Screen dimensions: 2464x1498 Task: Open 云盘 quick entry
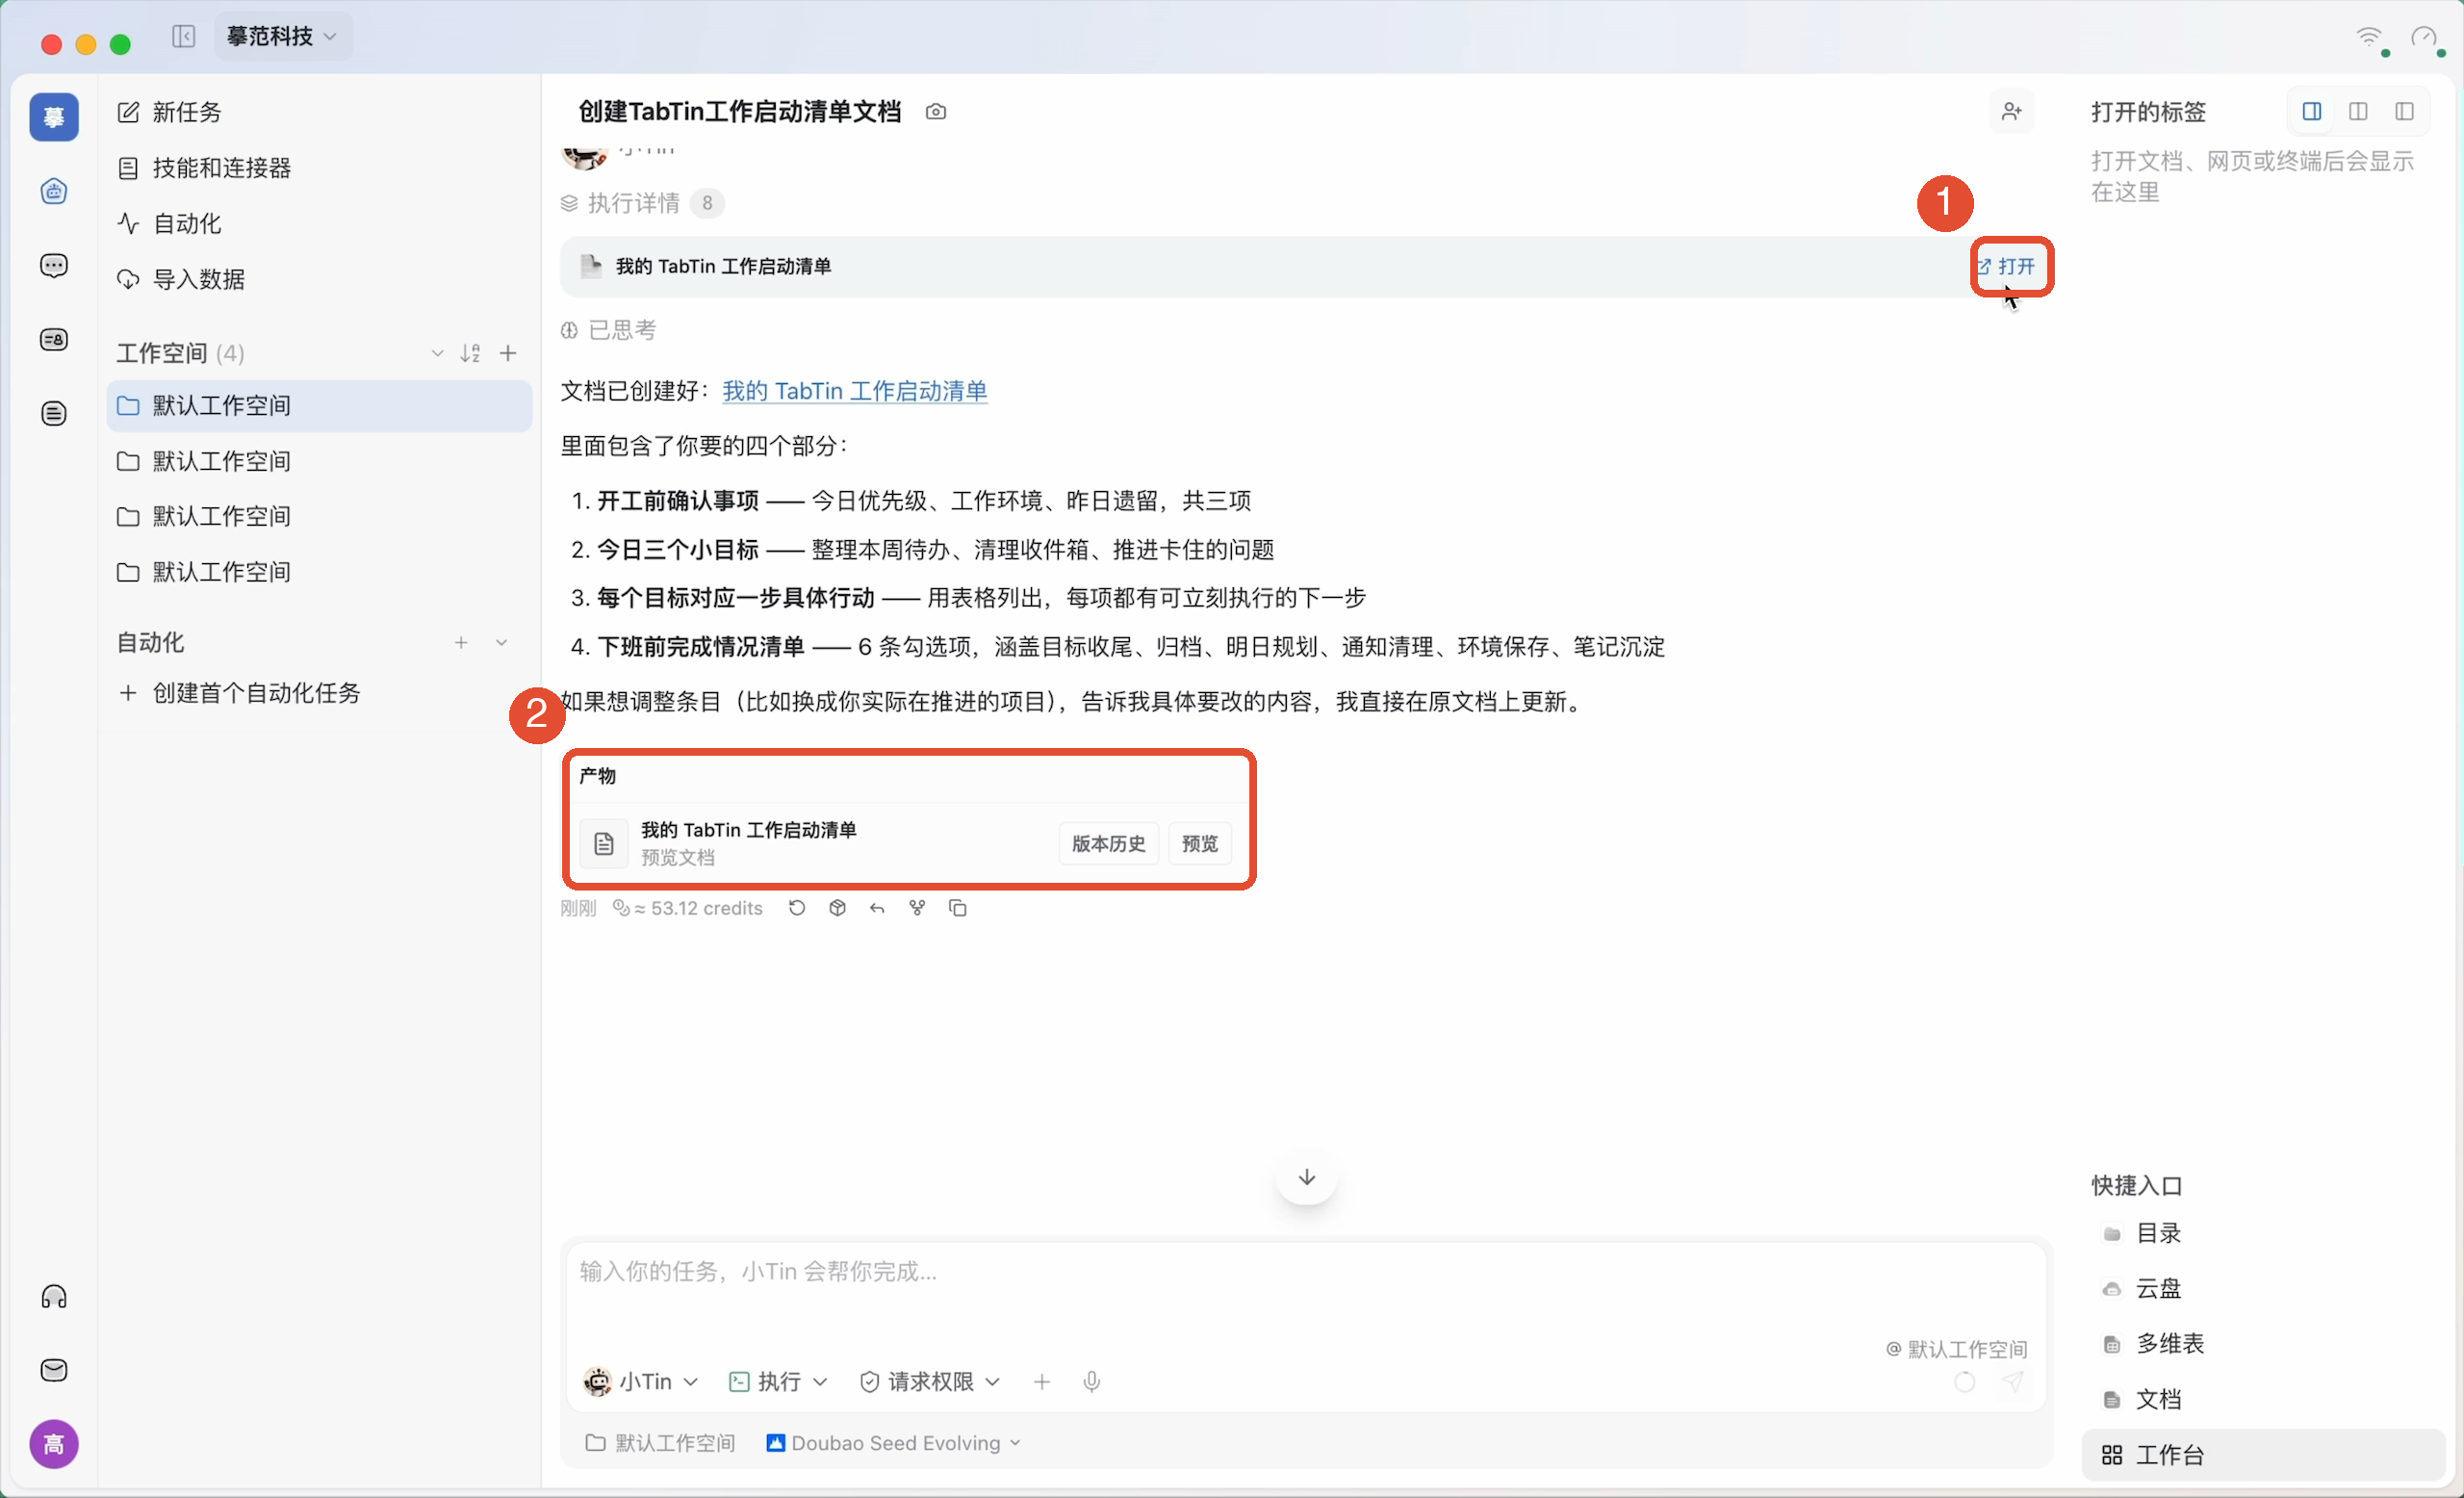tap(2264, 1288)
